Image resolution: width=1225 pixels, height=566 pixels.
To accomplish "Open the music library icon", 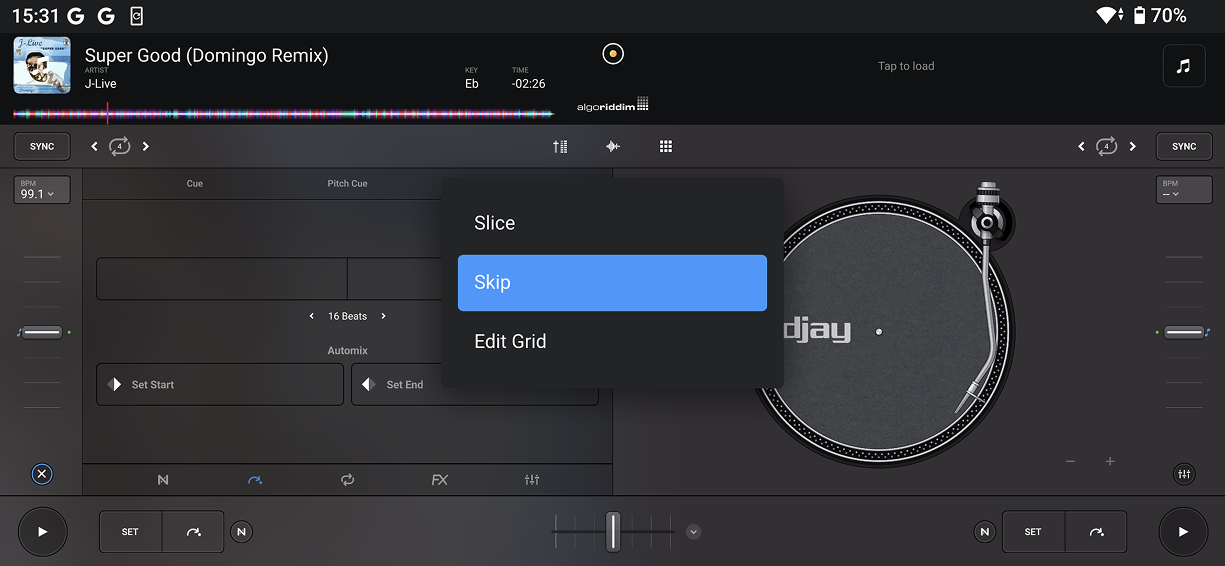I will pyautogui.click(x=1183, y=66).
